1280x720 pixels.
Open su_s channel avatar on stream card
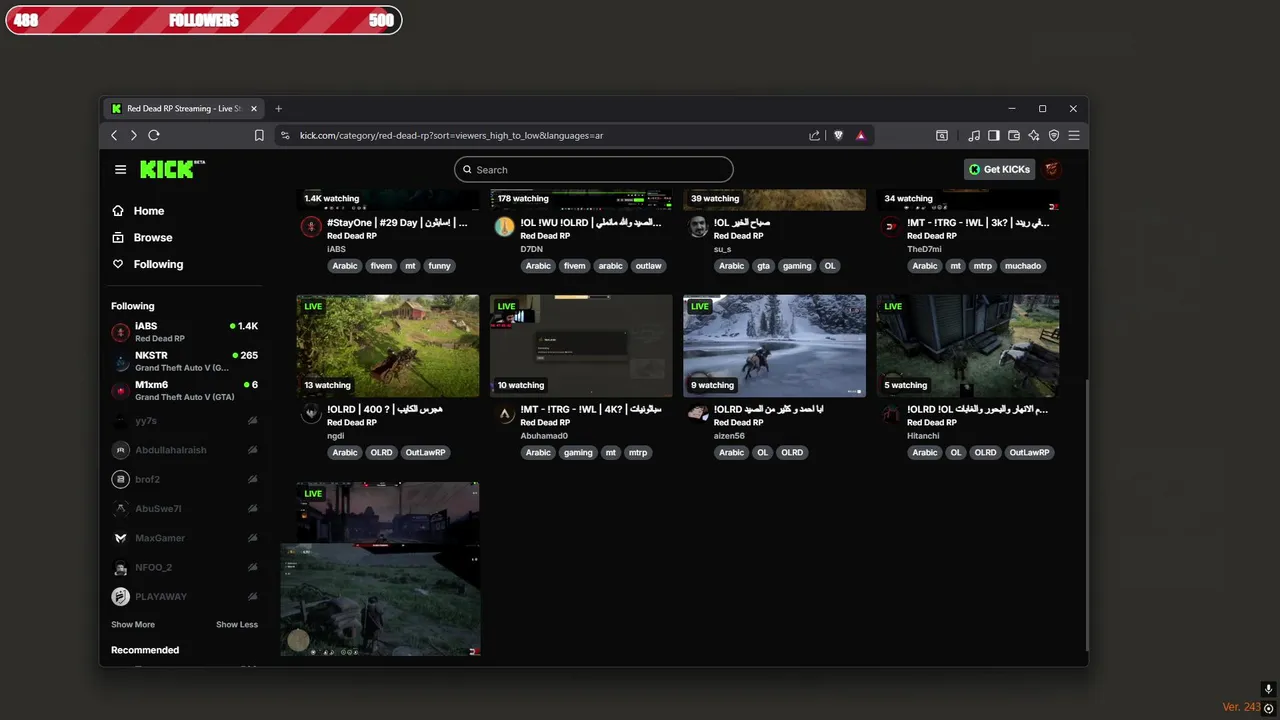698,227
